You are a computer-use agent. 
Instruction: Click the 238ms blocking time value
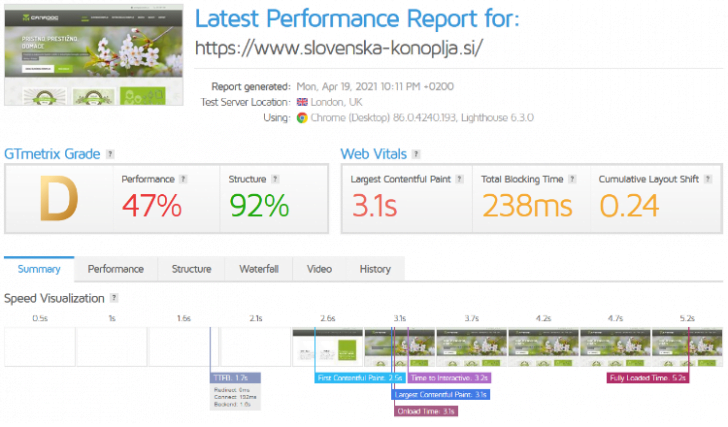pyautogui.click(x=527, y=206)
